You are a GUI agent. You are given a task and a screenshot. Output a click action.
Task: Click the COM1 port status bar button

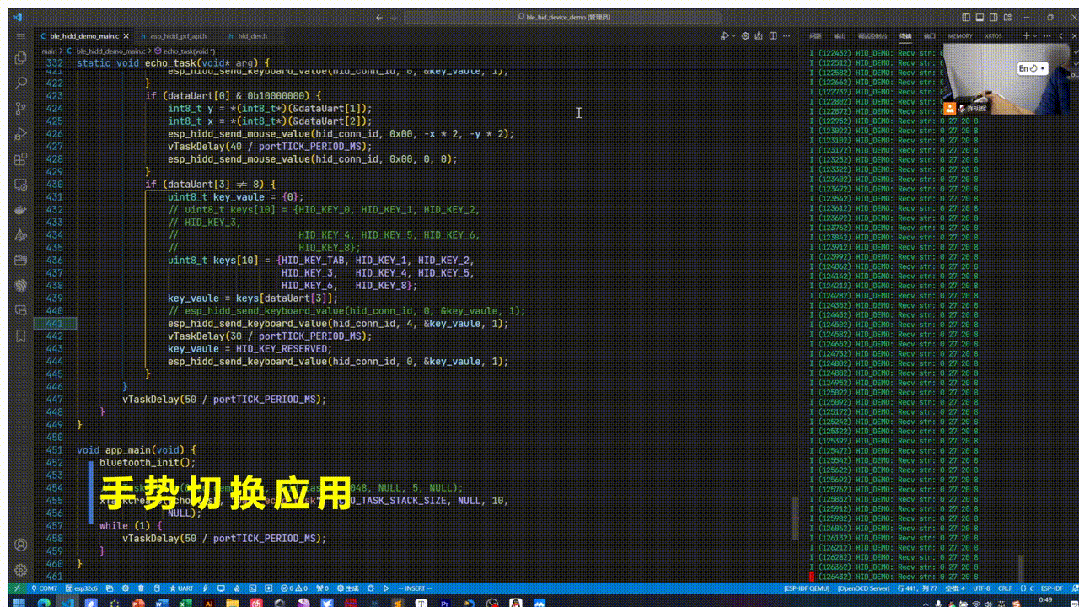(45, 589)
